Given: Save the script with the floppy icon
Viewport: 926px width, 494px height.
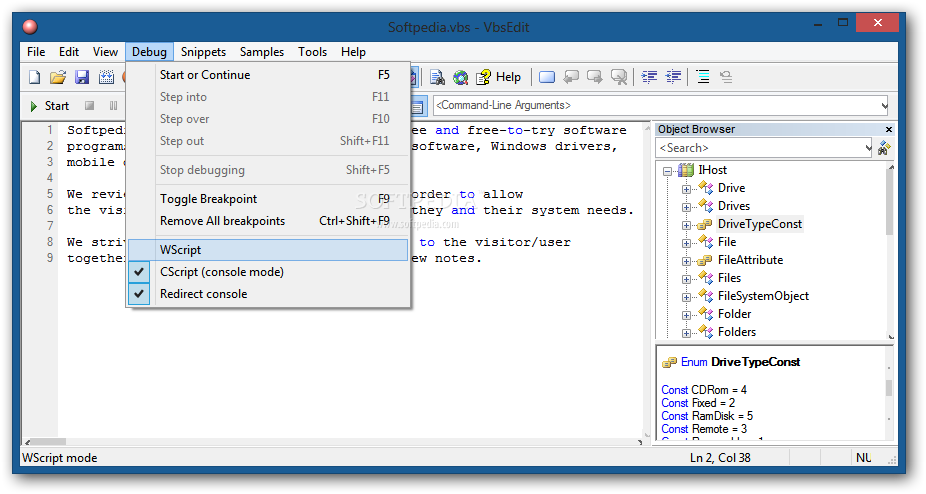Looking at the screenshot, I should 81,77.
